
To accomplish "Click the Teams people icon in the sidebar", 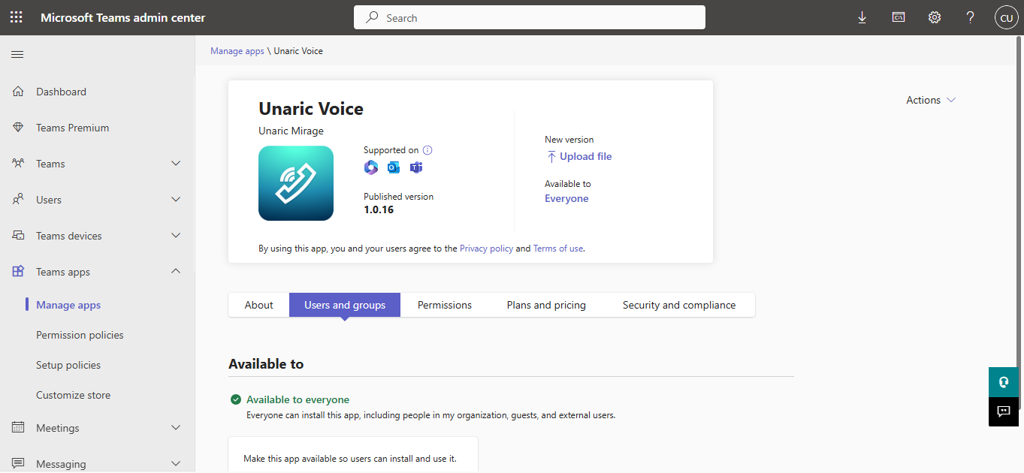I will click(18, 163).
